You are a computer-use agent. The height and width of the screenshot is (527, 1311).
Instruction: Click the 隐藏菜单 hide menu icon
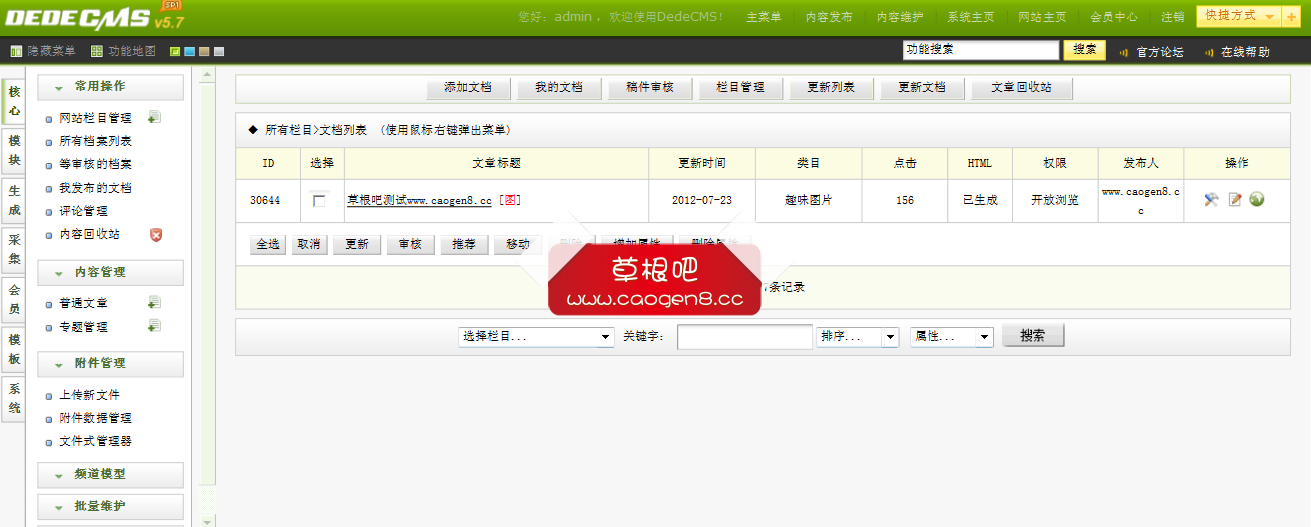(x=16, y=51)
